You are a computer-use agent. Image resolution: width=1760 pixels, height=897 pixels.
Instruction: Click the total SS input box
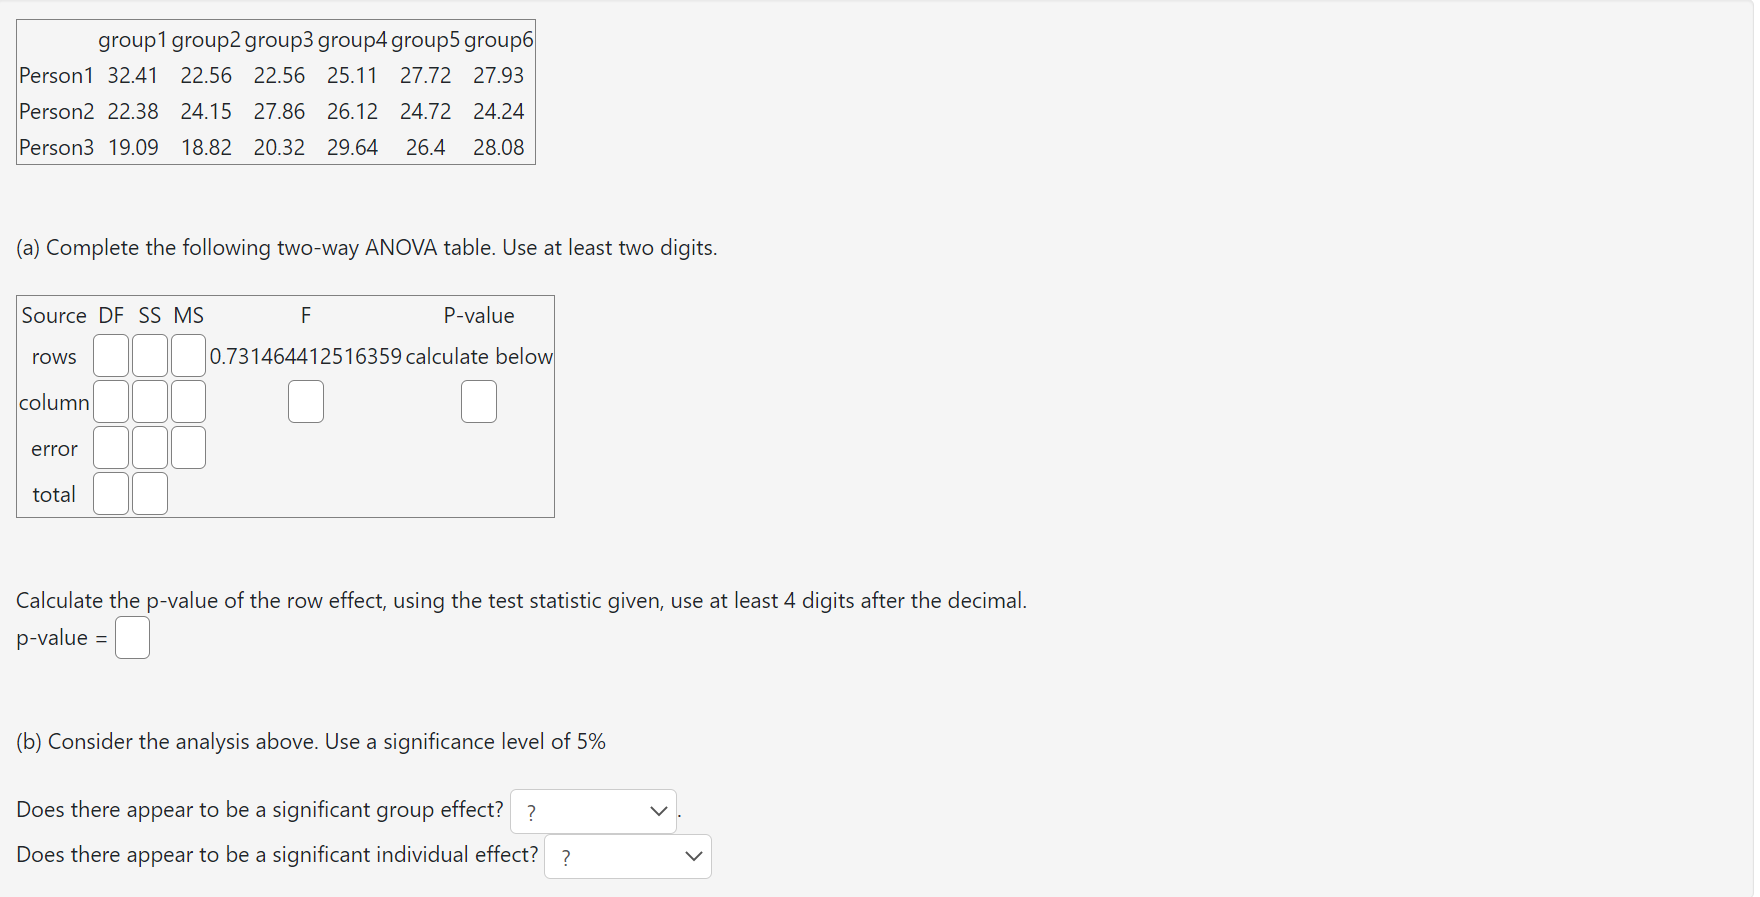pyautogui.click(x=149, y=493)
